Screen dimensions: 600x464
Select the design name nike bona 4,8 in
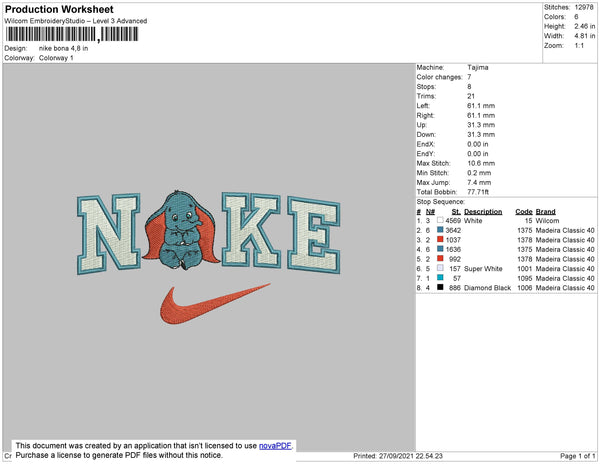64,48
